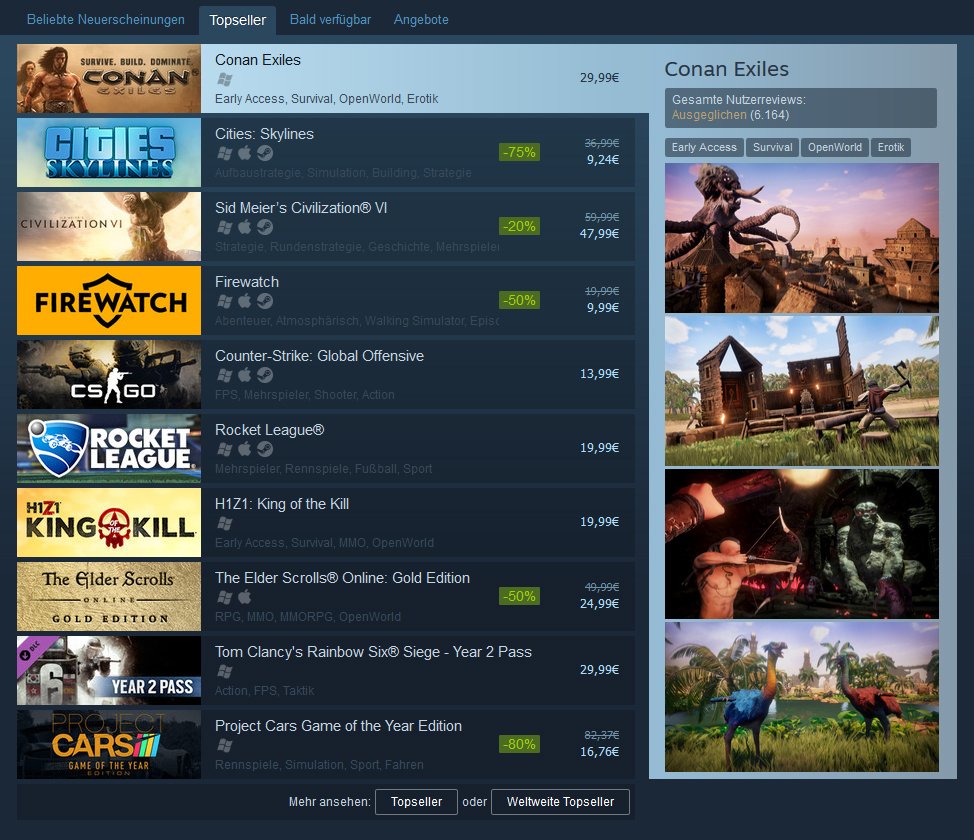Click Steam icon in Counter-Strike: Global Offensive row

pos(265,375)
